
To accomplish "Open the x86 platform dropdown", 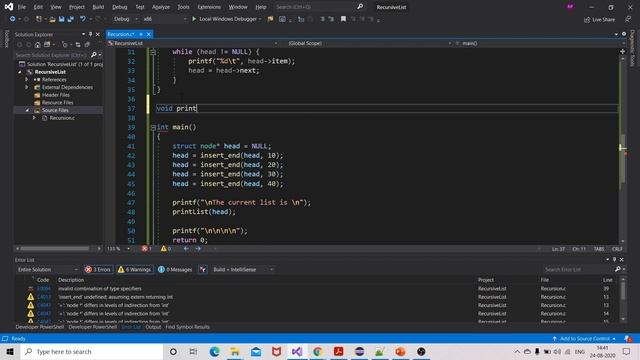I will pos(164,19).
